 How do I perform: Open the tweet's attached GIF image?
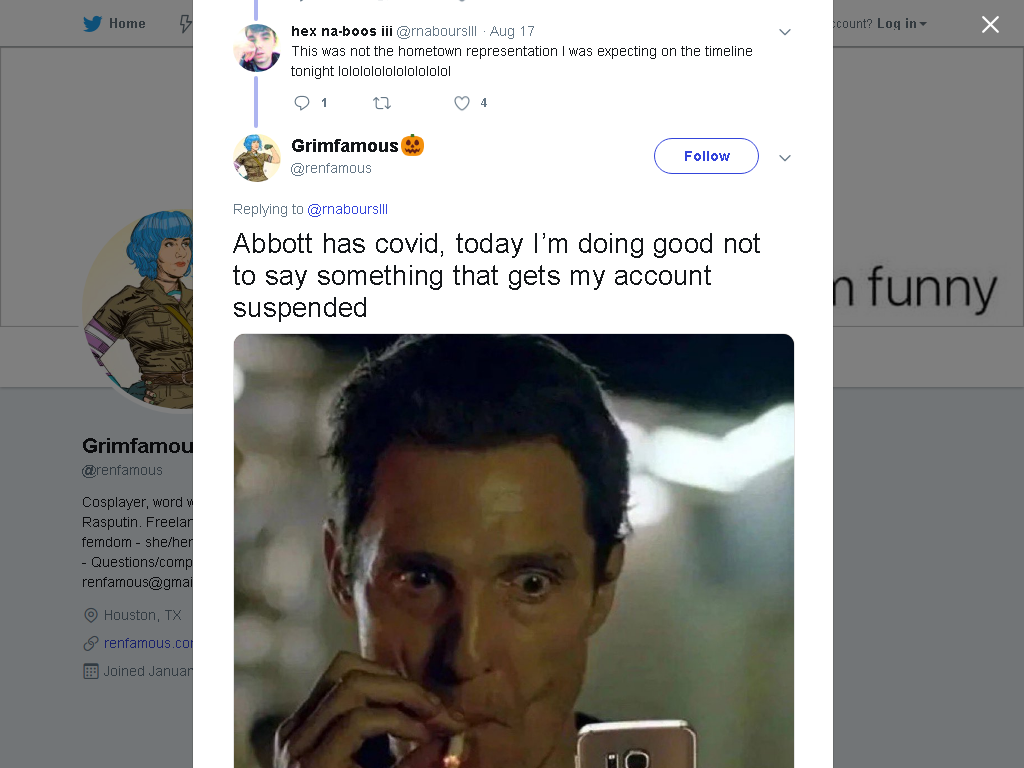[513, 551]
